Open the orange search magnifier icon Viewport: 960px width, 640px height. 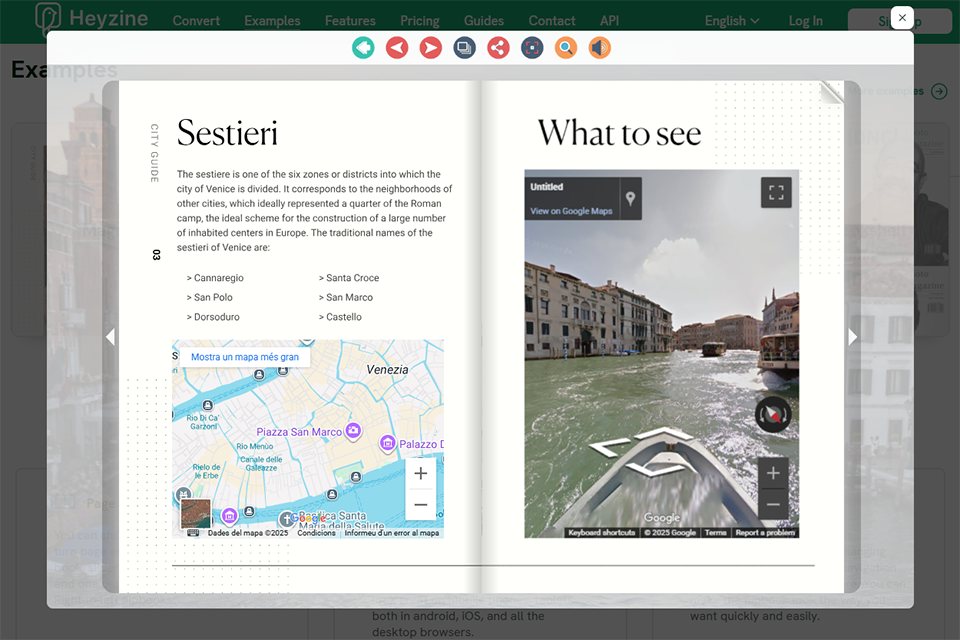(566, 48)
